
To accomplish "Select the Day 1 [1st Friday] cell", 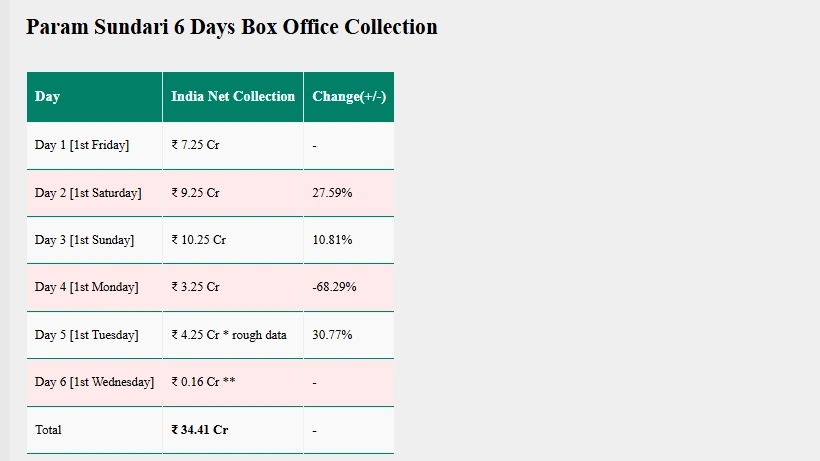I will pos(82,145).
